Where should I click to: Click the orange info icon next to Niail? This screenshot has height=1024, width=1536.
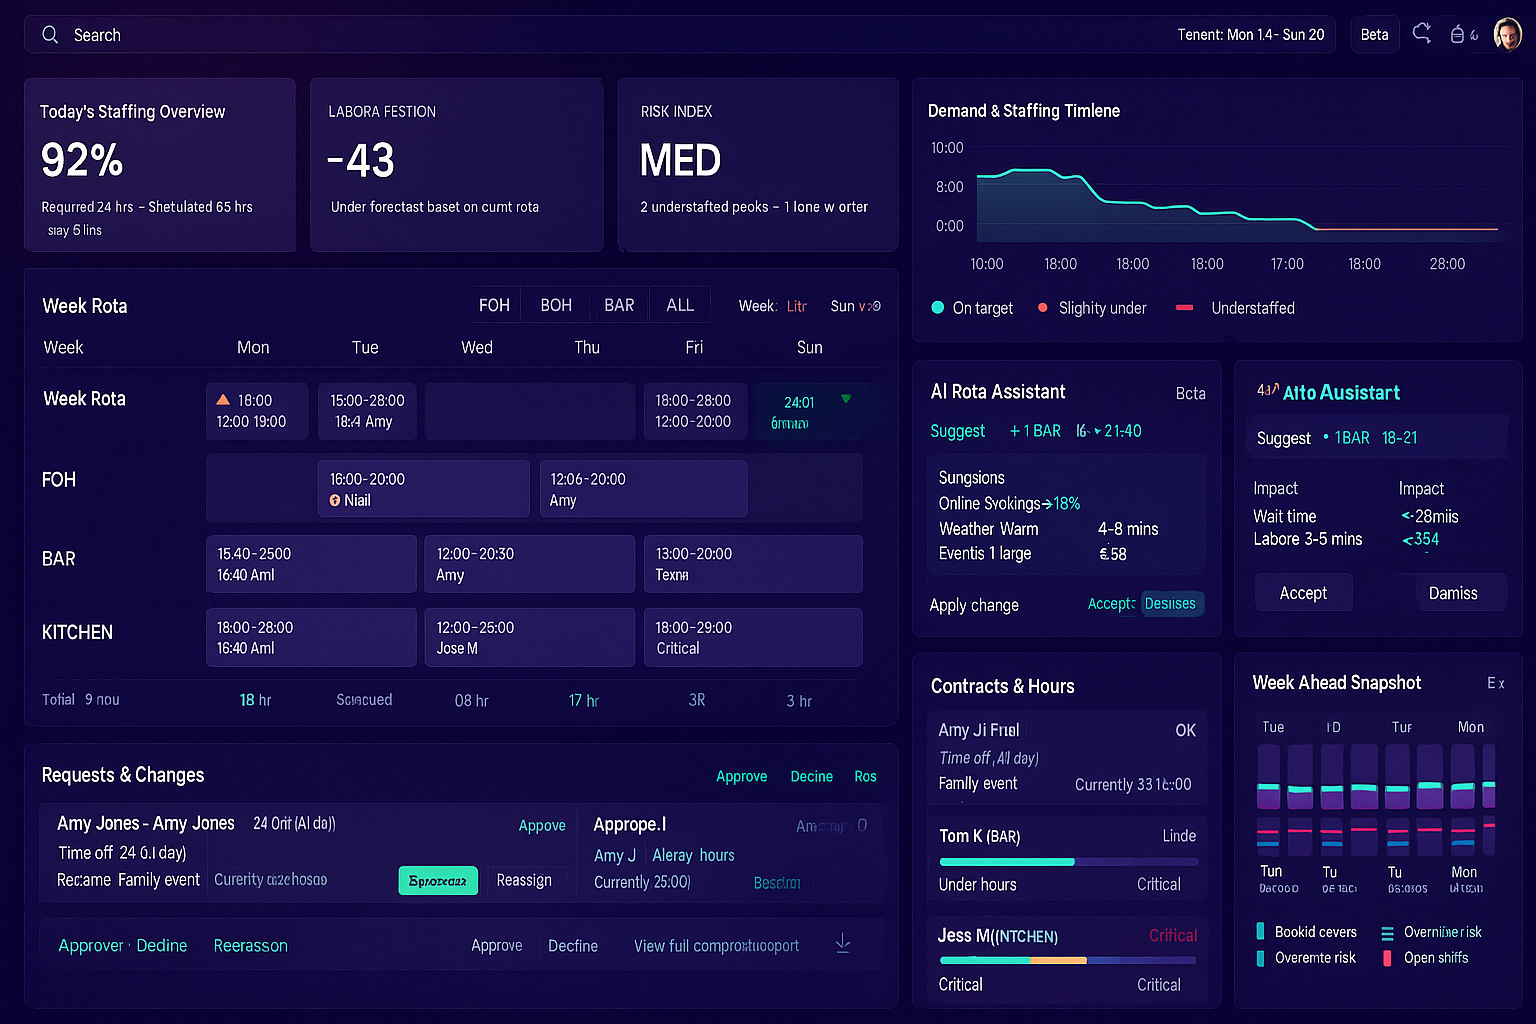(335, 501)
